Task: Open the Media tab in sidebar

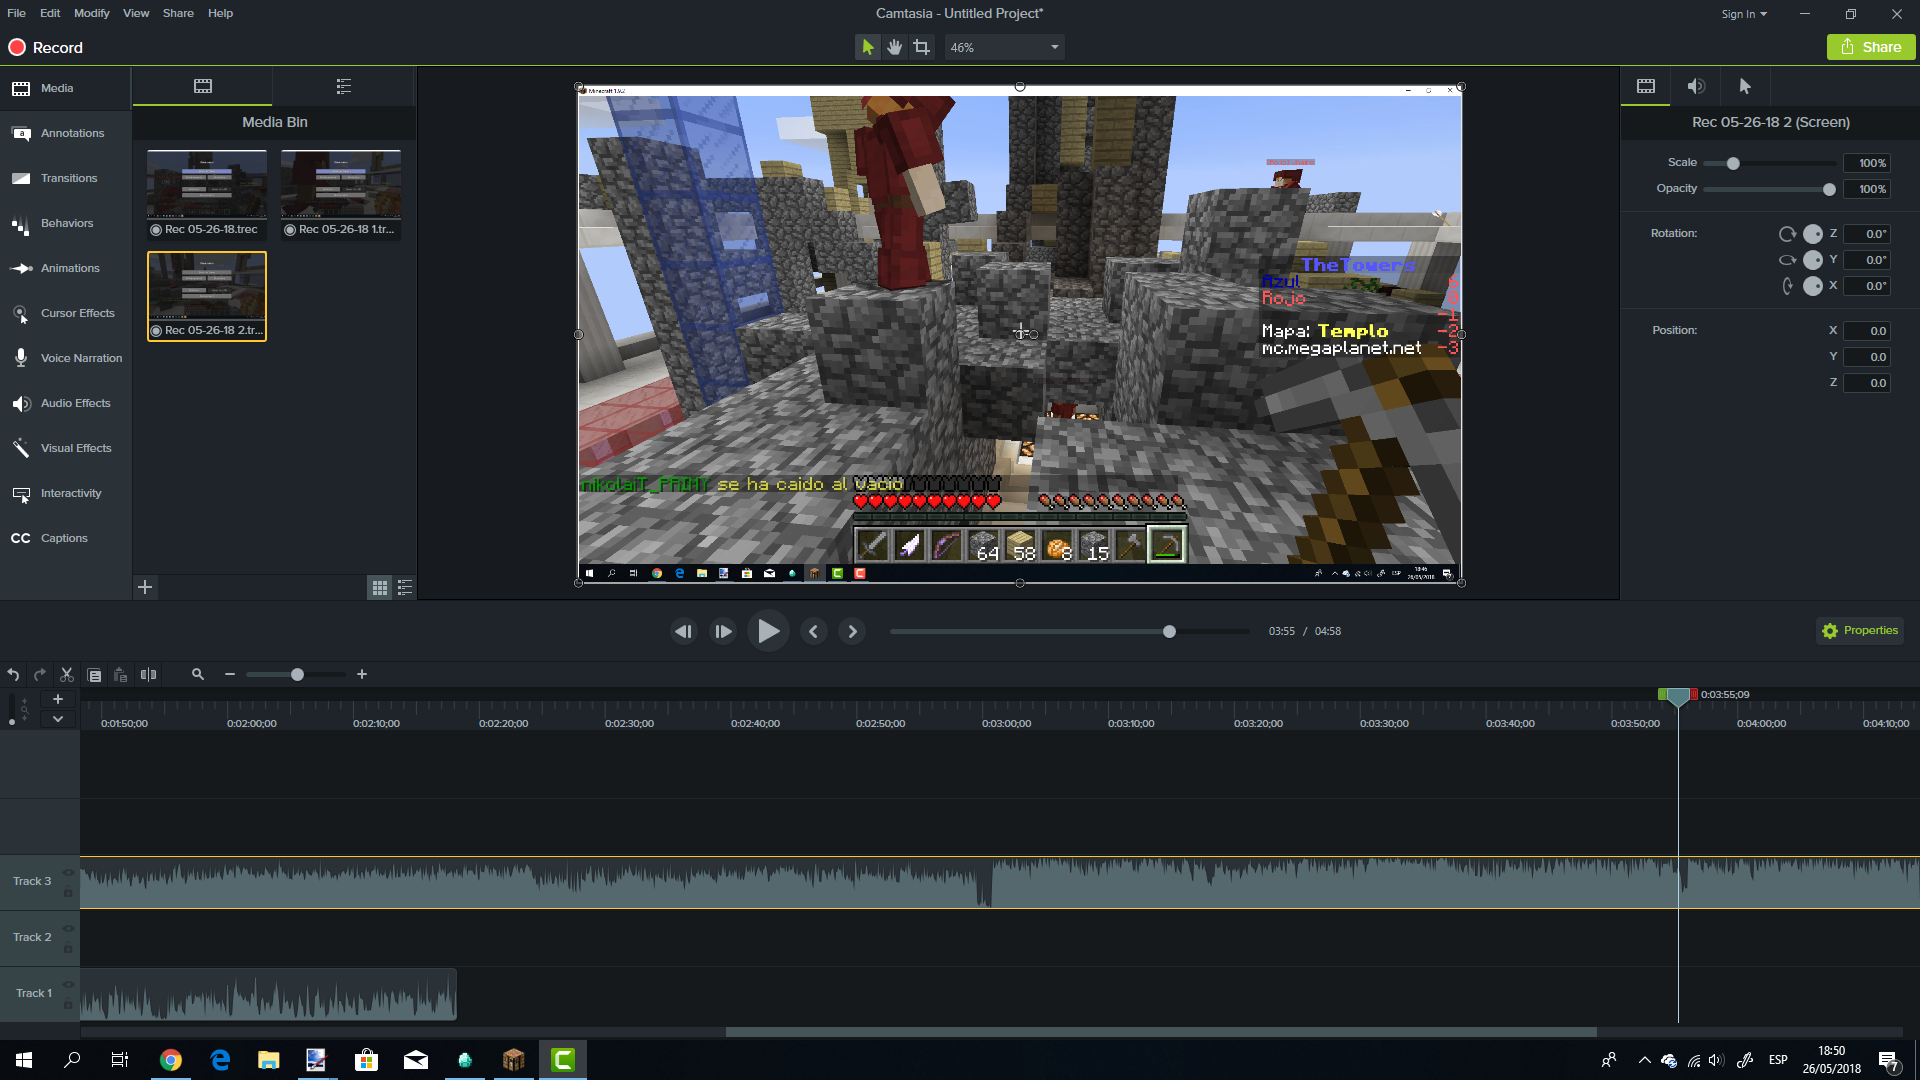Action: tap(65, 88)
